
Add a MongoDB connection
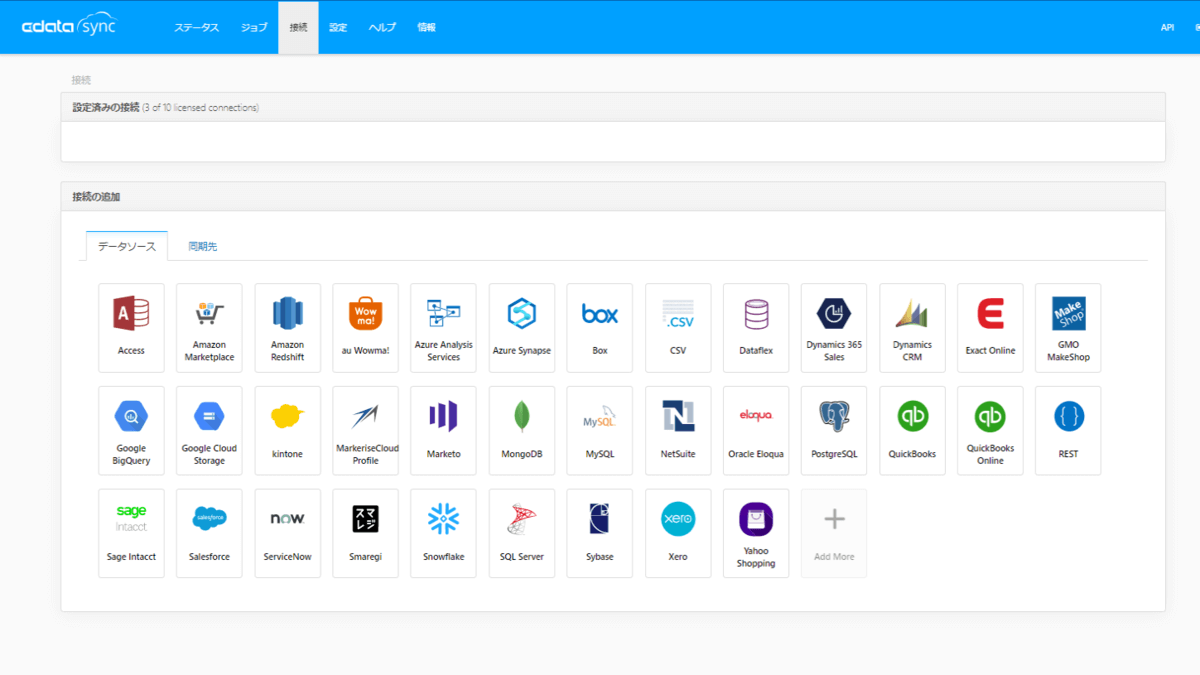point(521,431)
